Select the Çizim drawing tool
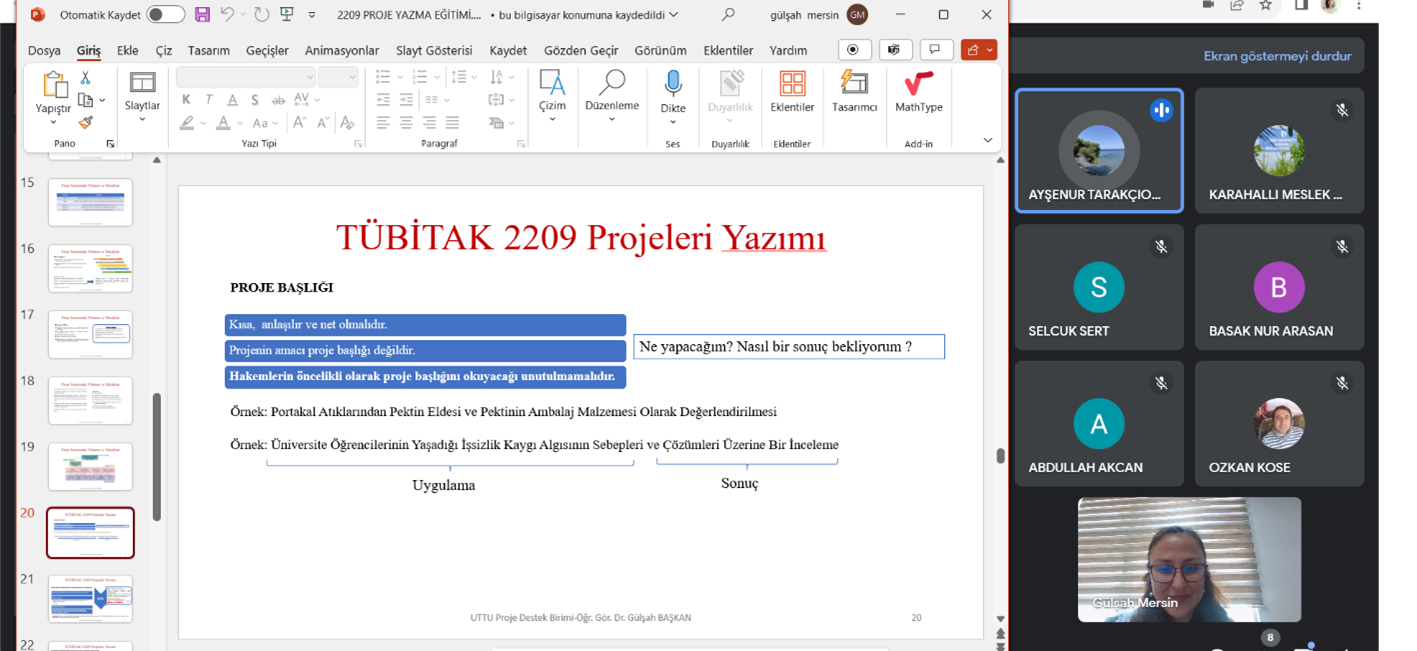 (x=552, y=95)
